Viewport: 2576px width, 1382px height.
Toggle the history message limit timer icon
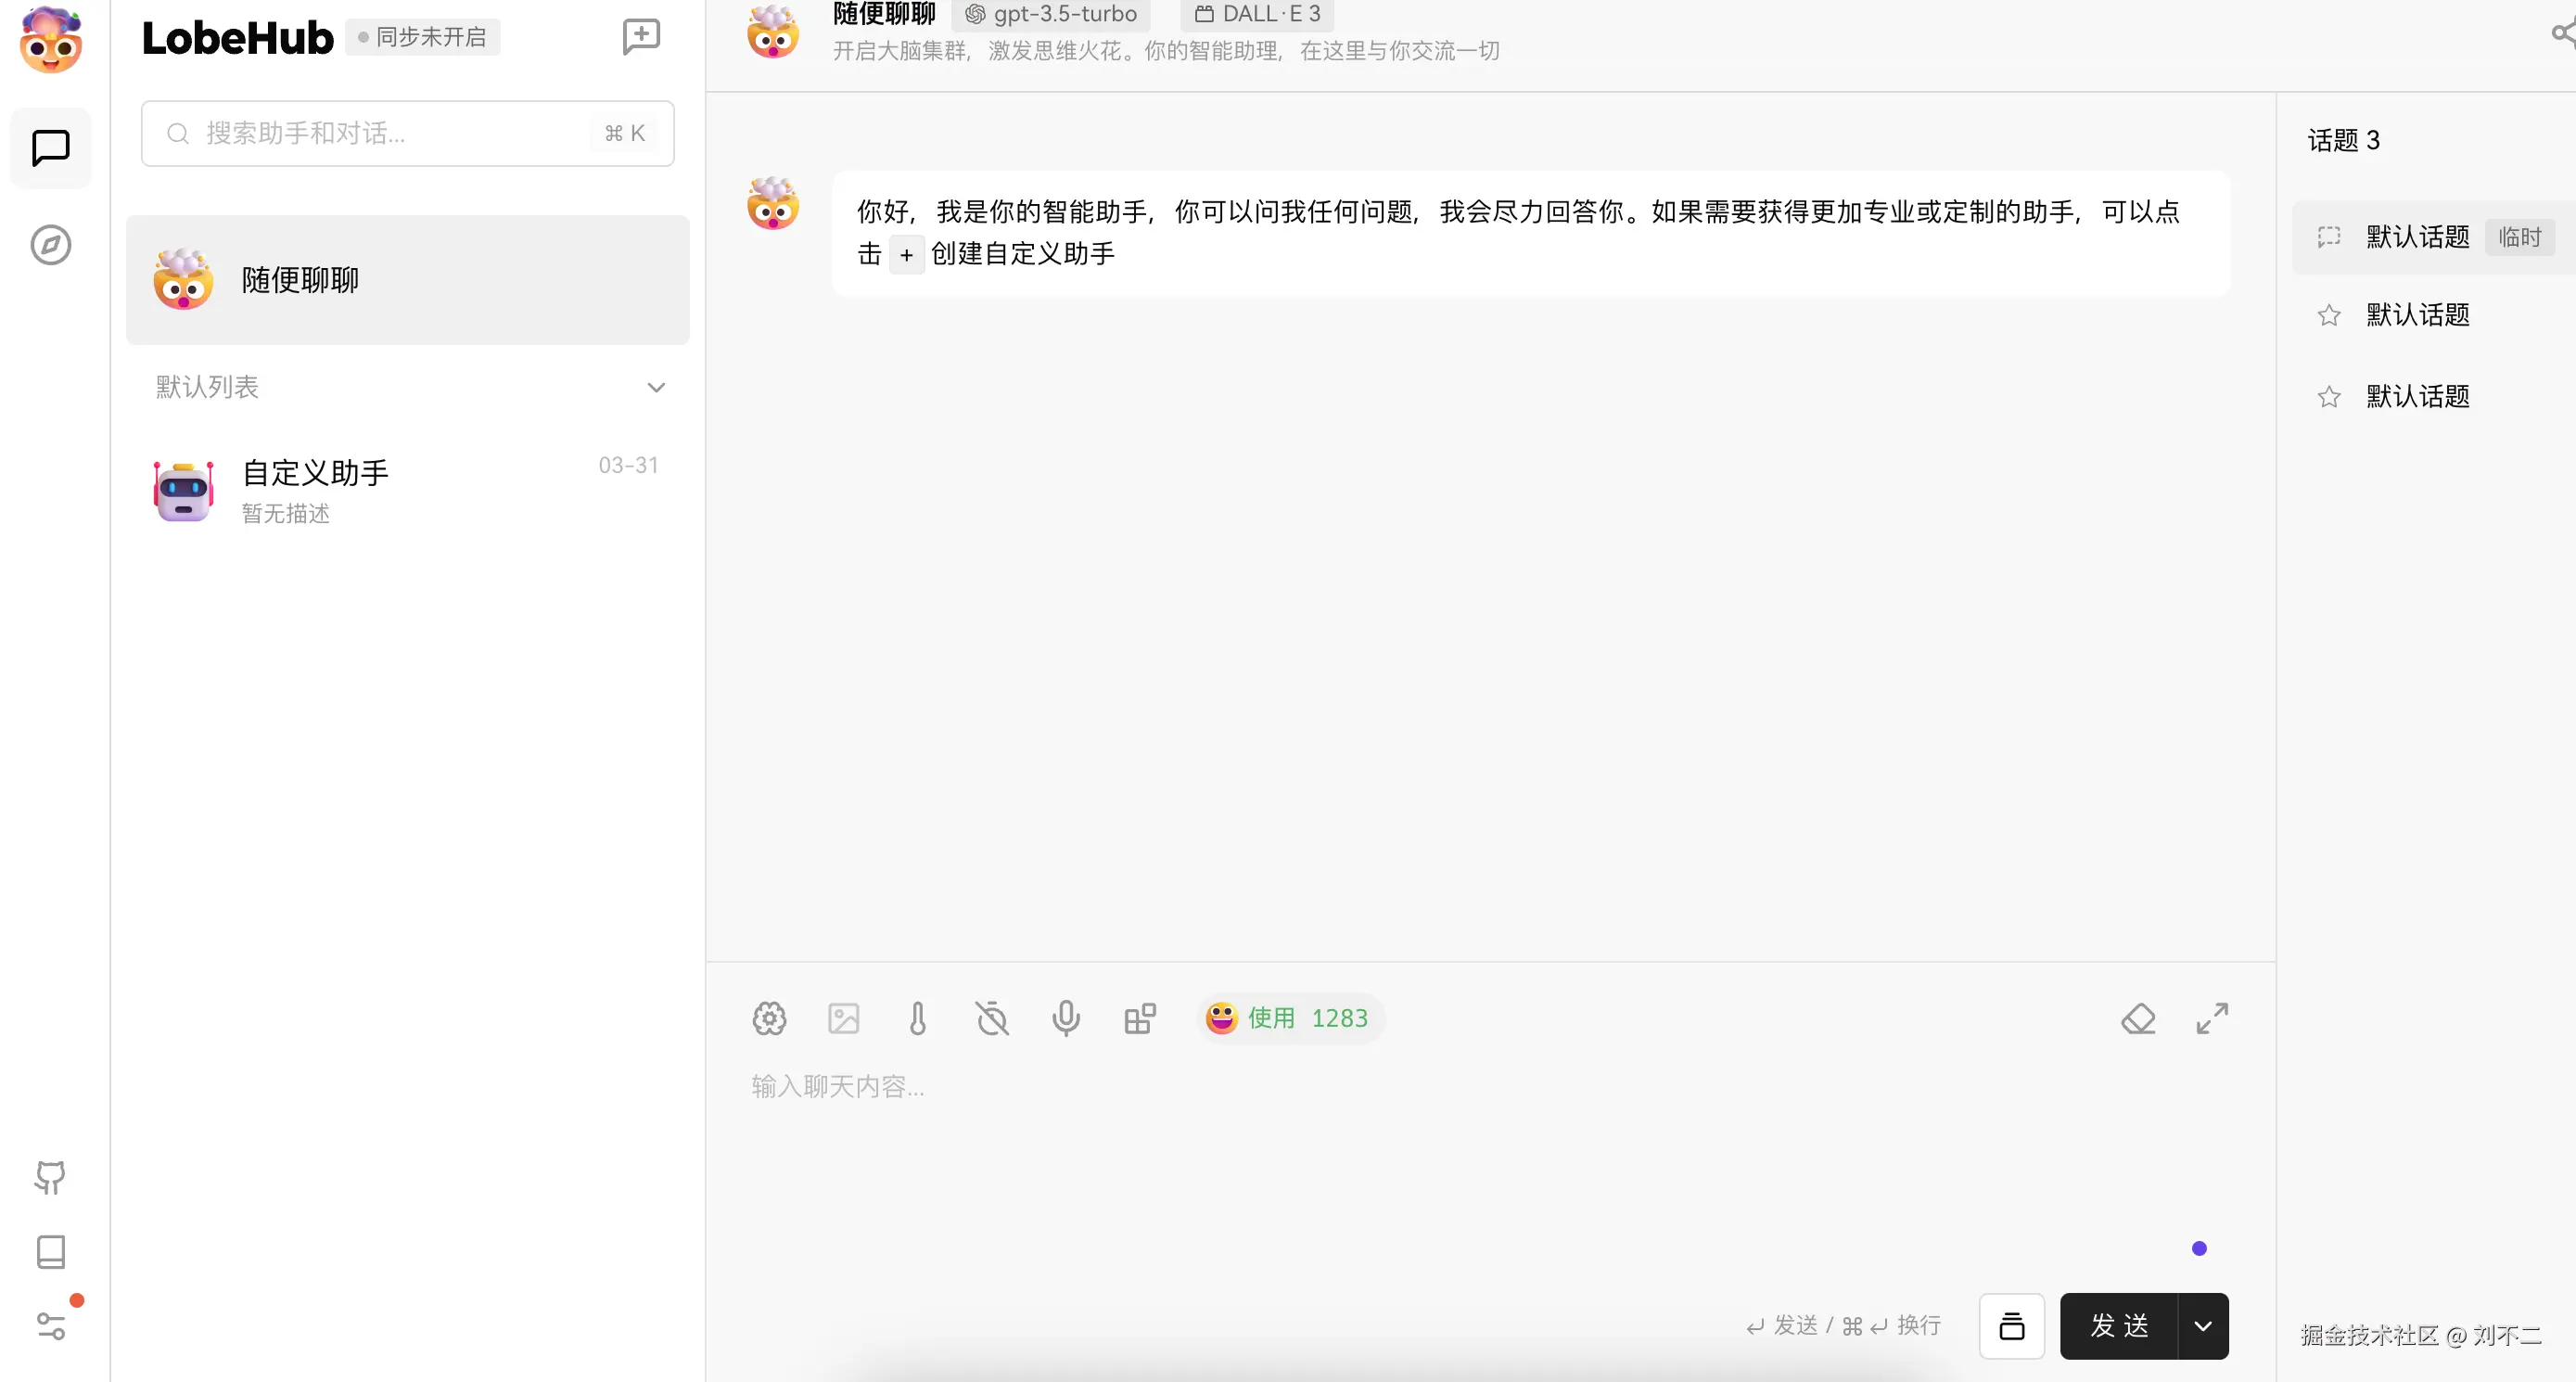click(x=991, y=1018)
